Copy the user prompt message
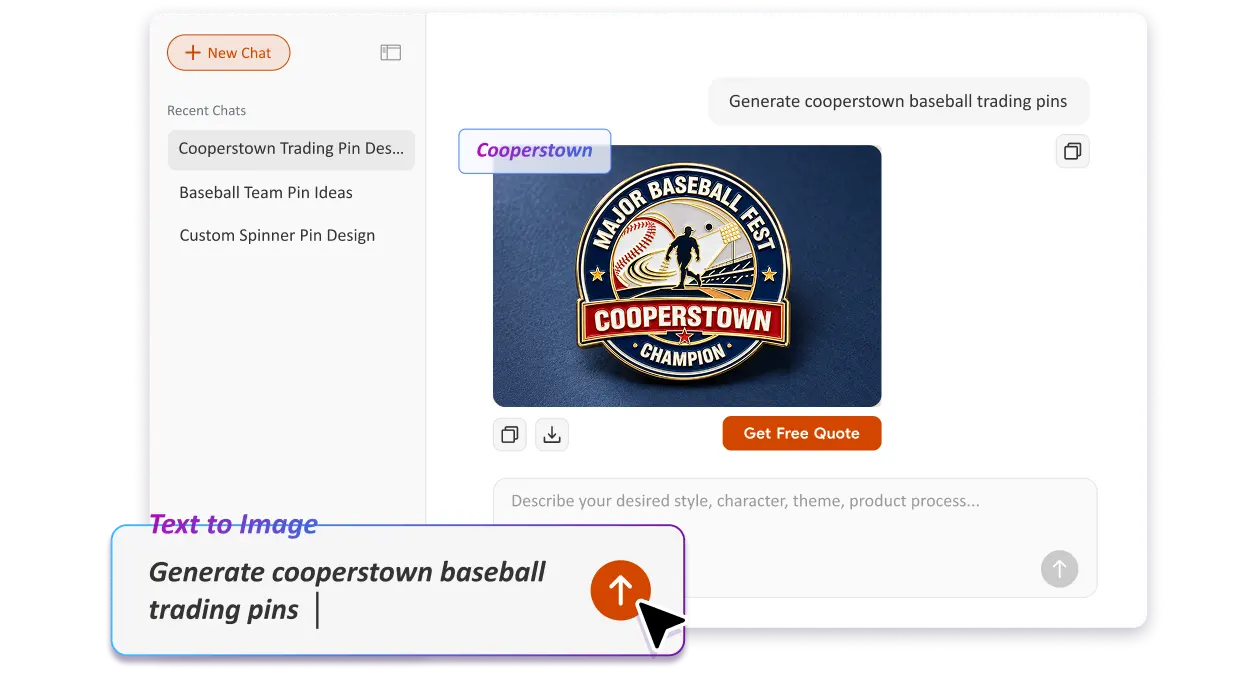The image size is (1256, 673). (1072, 152)
